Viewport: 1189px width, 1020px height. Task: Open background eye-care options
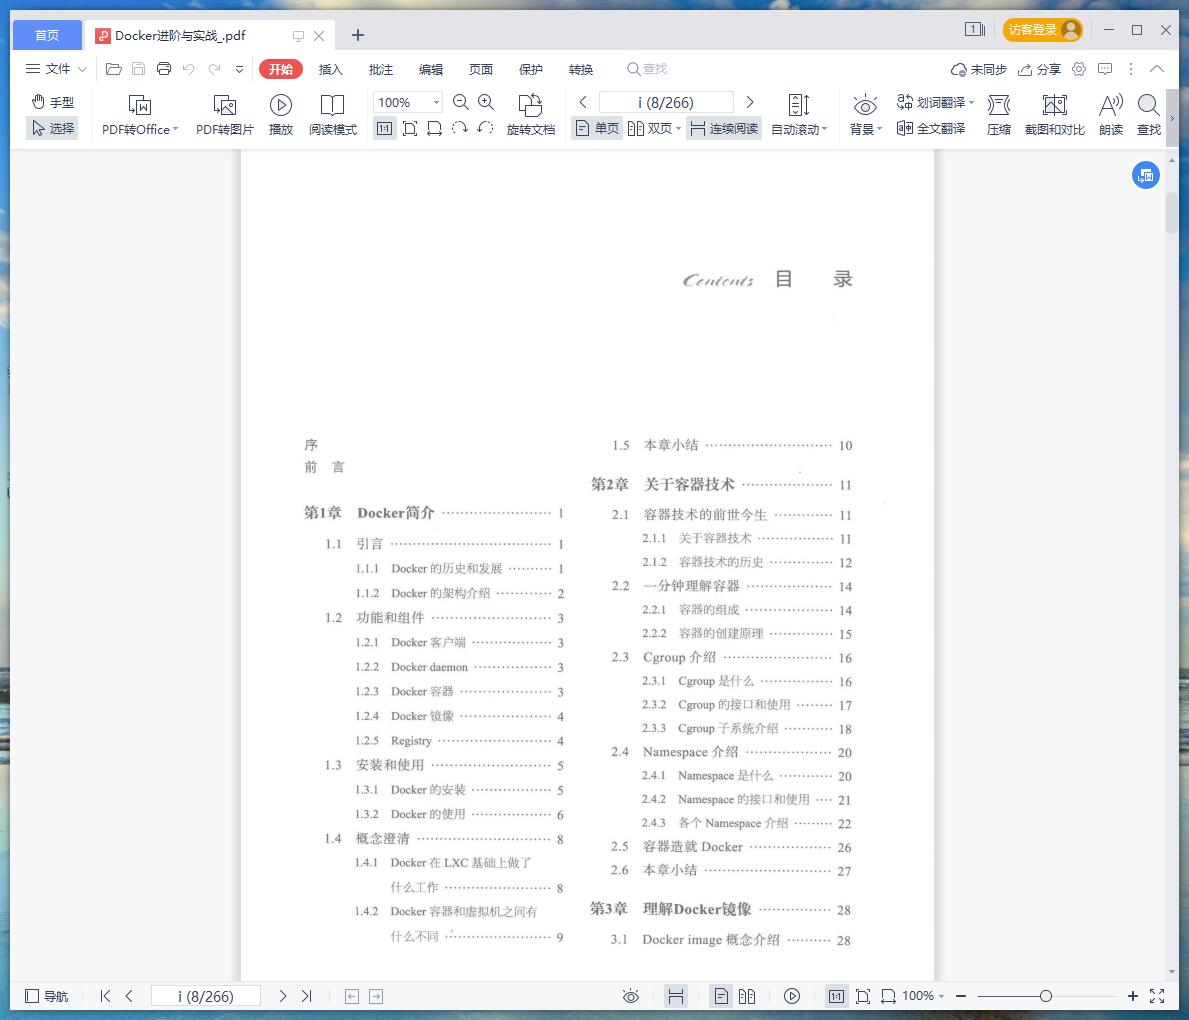tap(865, 115)
